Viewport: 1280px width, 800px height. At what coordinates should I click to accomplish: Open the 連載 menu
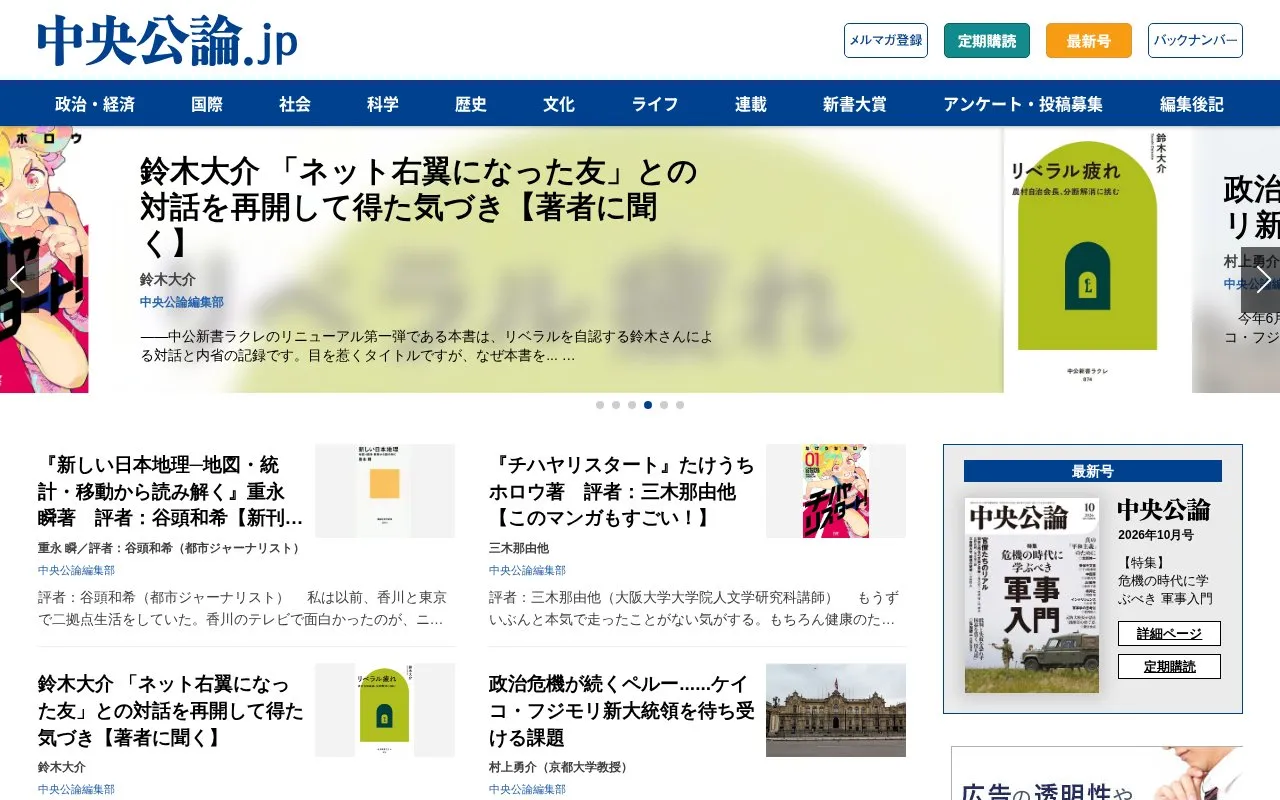[751, 104]
